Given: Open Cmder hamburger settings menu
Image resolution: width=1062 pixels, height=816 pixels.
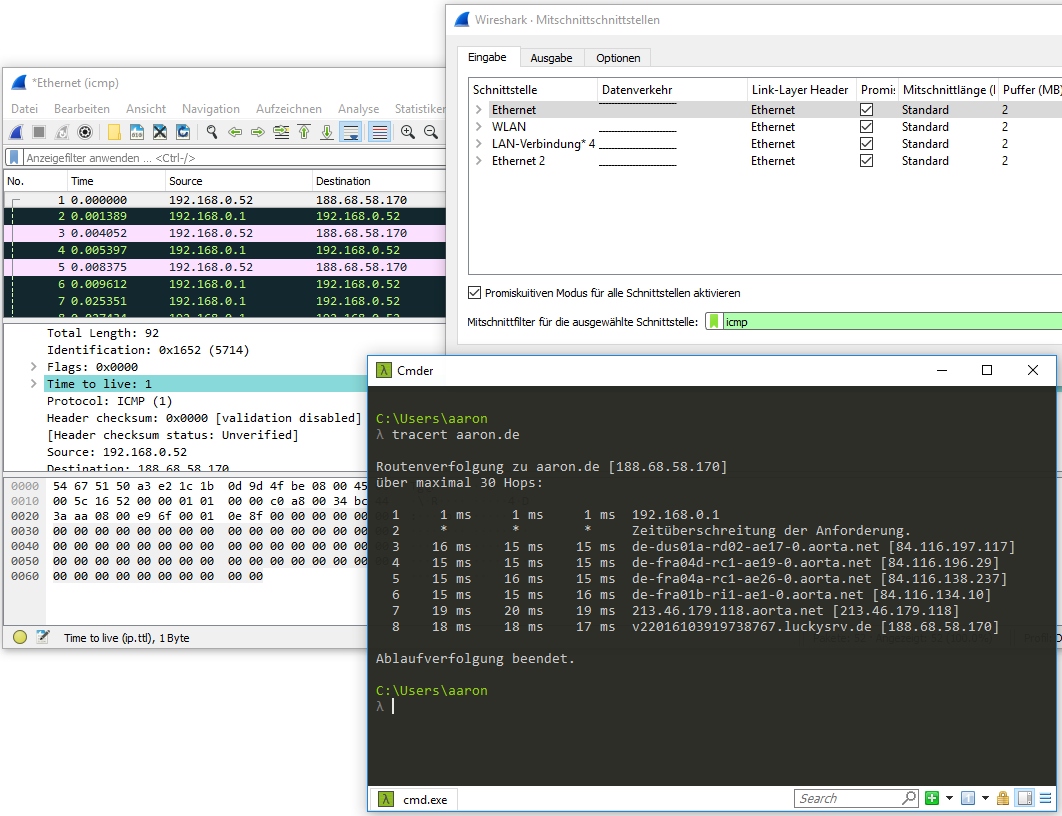Looking at the screenshot, I should click(x=1046, y=798).
